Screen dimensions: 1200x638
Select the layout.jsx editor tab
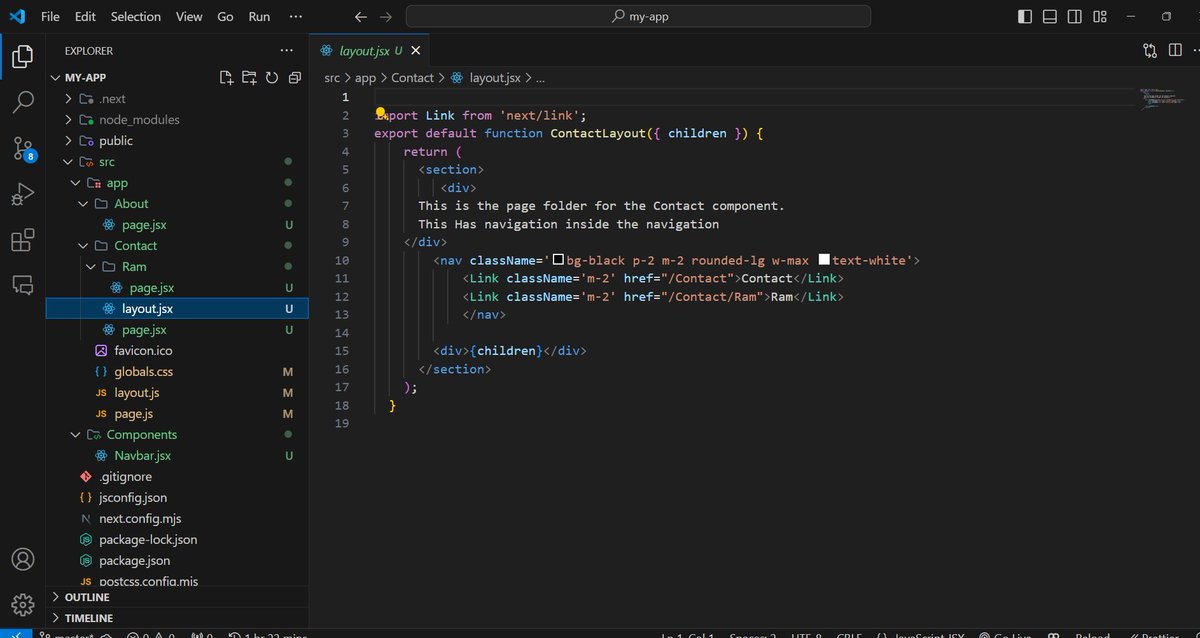(371, 50)
